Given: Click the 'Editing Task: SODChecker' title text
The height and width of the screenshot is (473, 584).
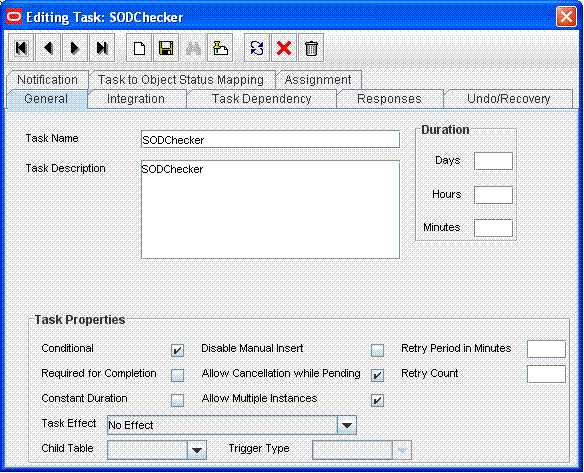Looking at the screenshot, I should (105, 17).
